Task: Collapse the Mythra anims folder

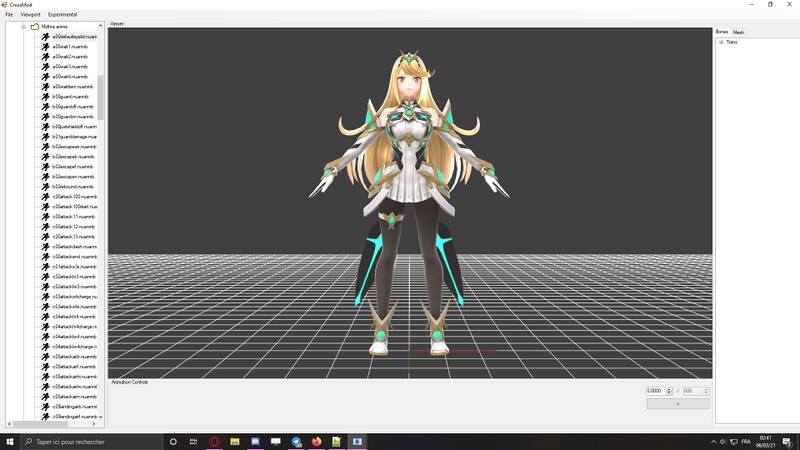Action: click(x=24, y=27)
